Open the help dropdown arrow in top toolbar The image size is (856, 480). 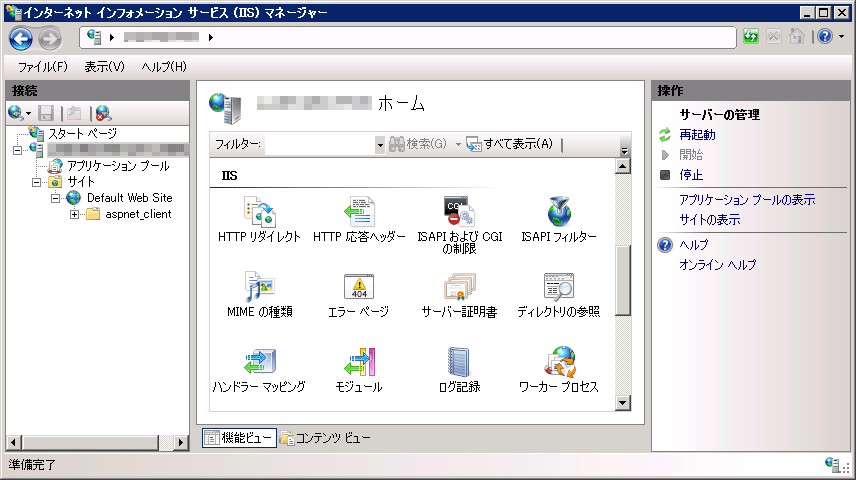coord(841,37)
